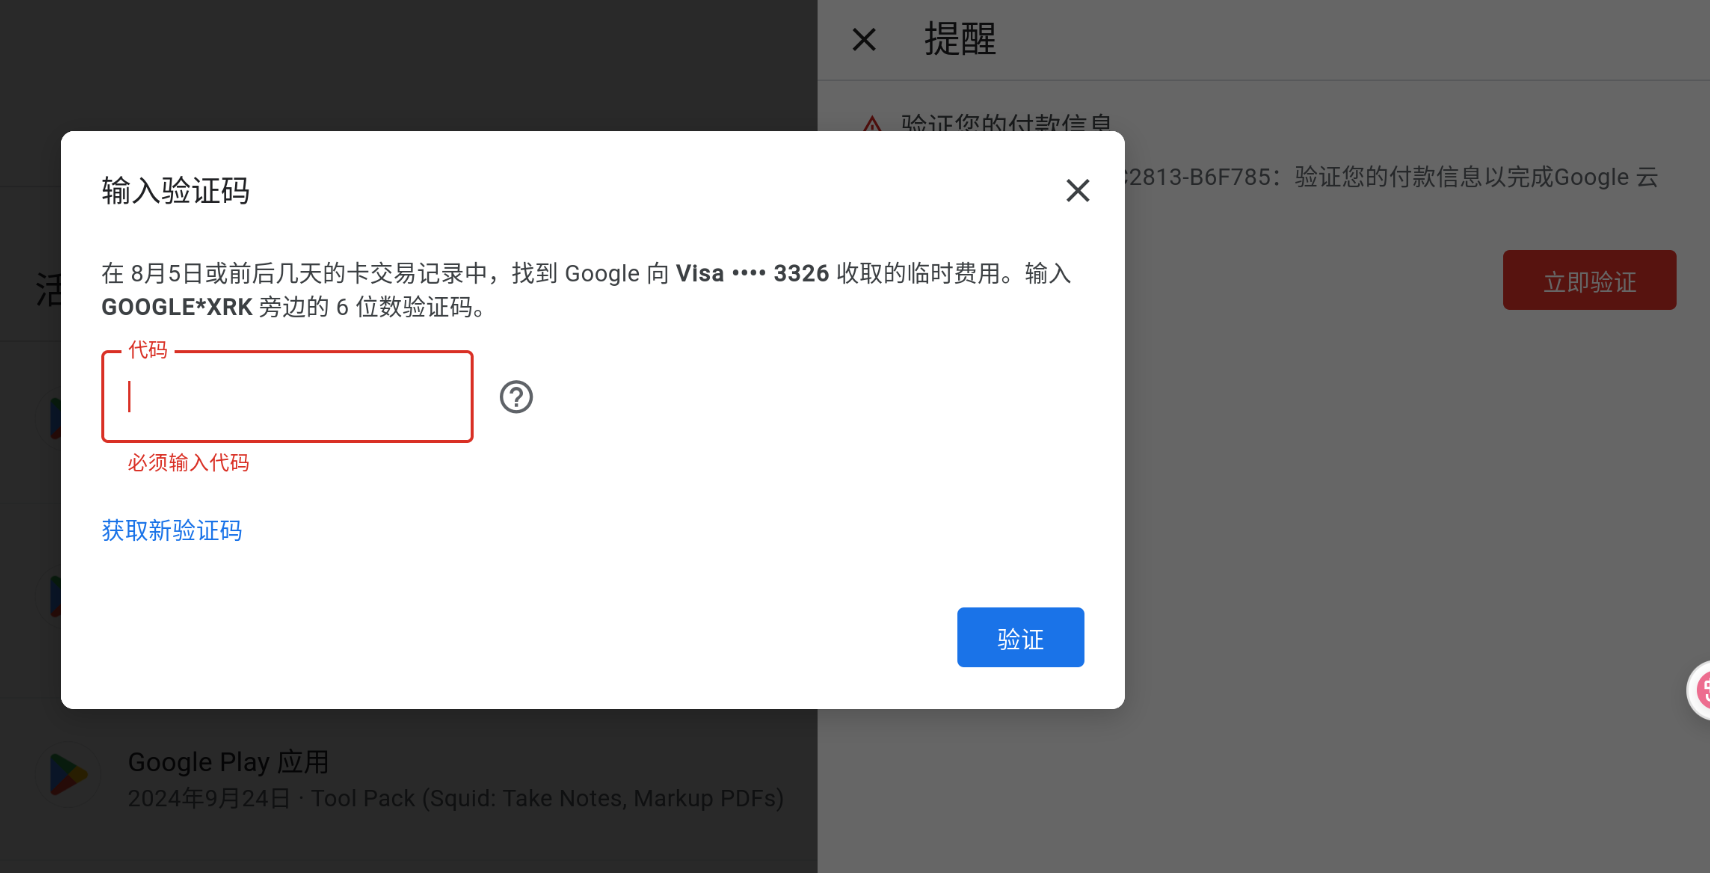Click the 提醒 panel title
The height and width of the screenshot is (873, 1710).
pyautogui.click(x=960, y=39)
